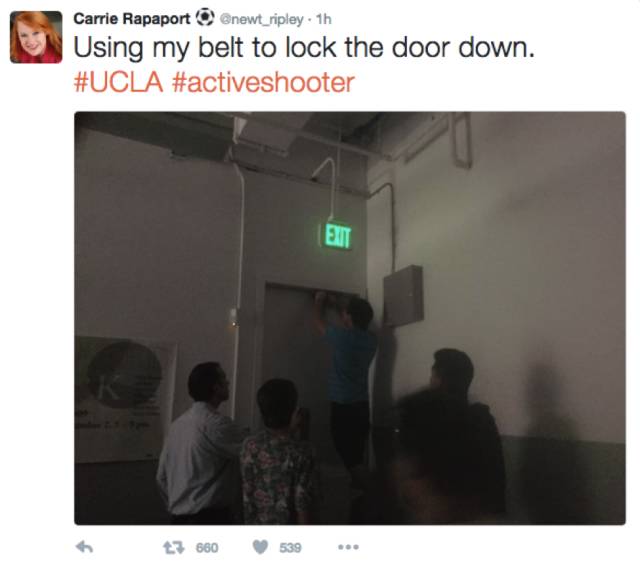
Task: Click the 539 likes count
Action: coord(290,548)
